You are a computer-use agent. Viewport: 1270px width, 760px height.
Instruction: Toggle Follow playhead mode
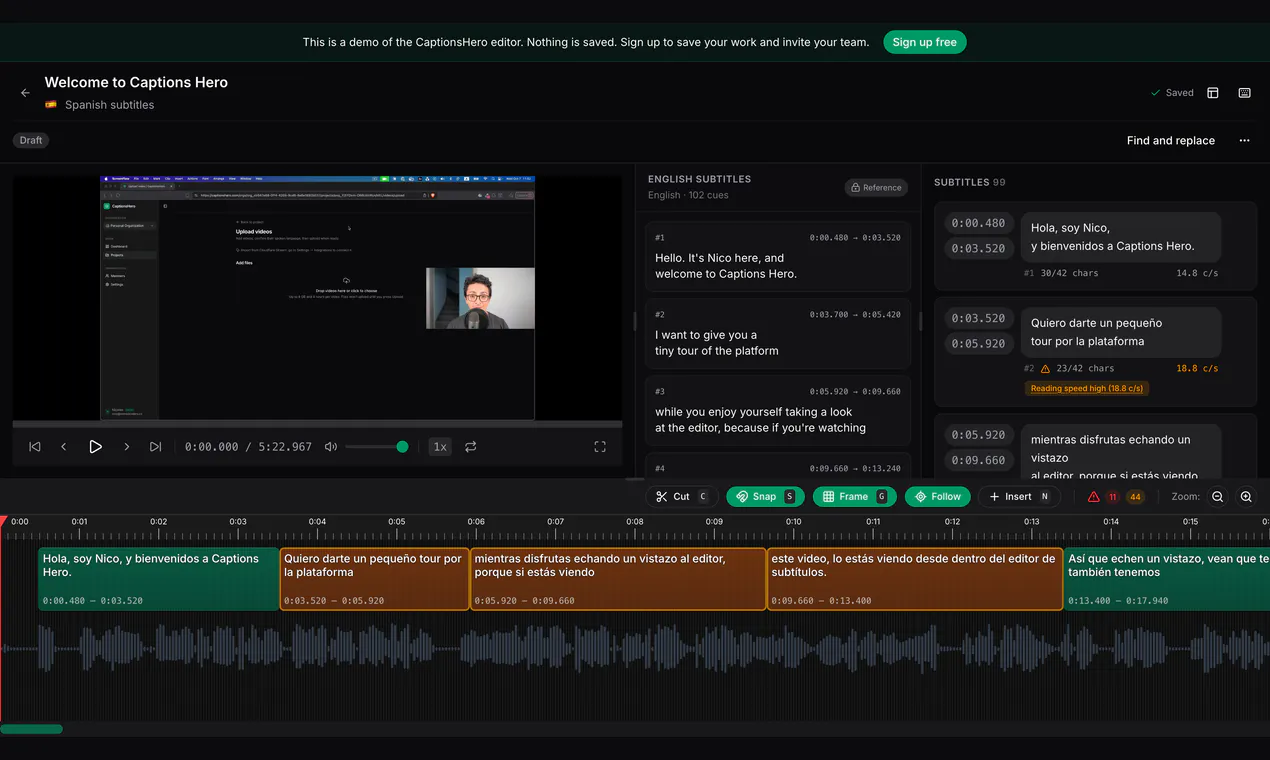(938, 497)
